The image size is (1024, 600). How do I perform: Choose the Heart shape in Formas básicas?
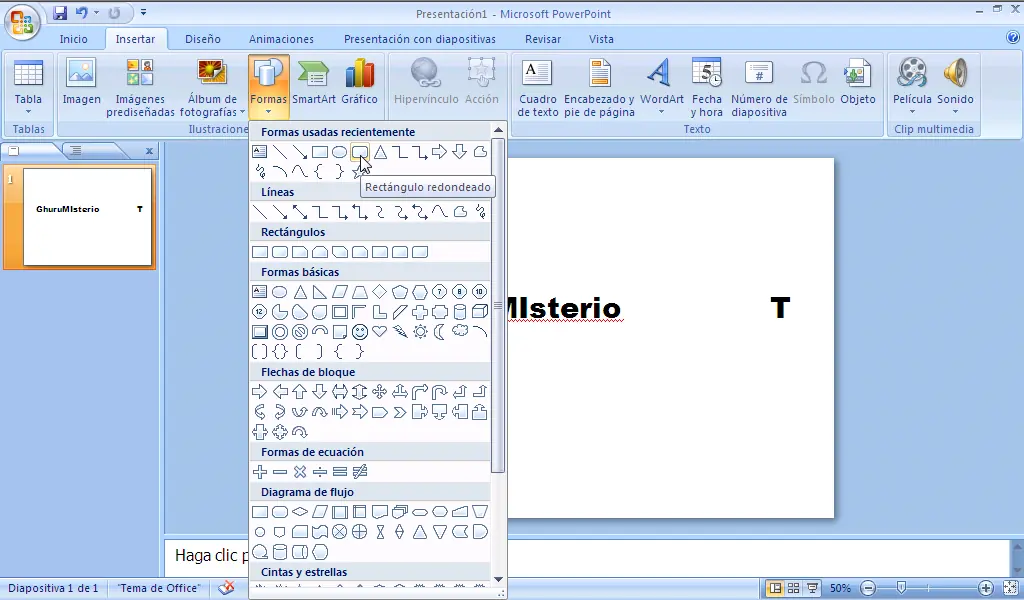[x=379, y=332]
